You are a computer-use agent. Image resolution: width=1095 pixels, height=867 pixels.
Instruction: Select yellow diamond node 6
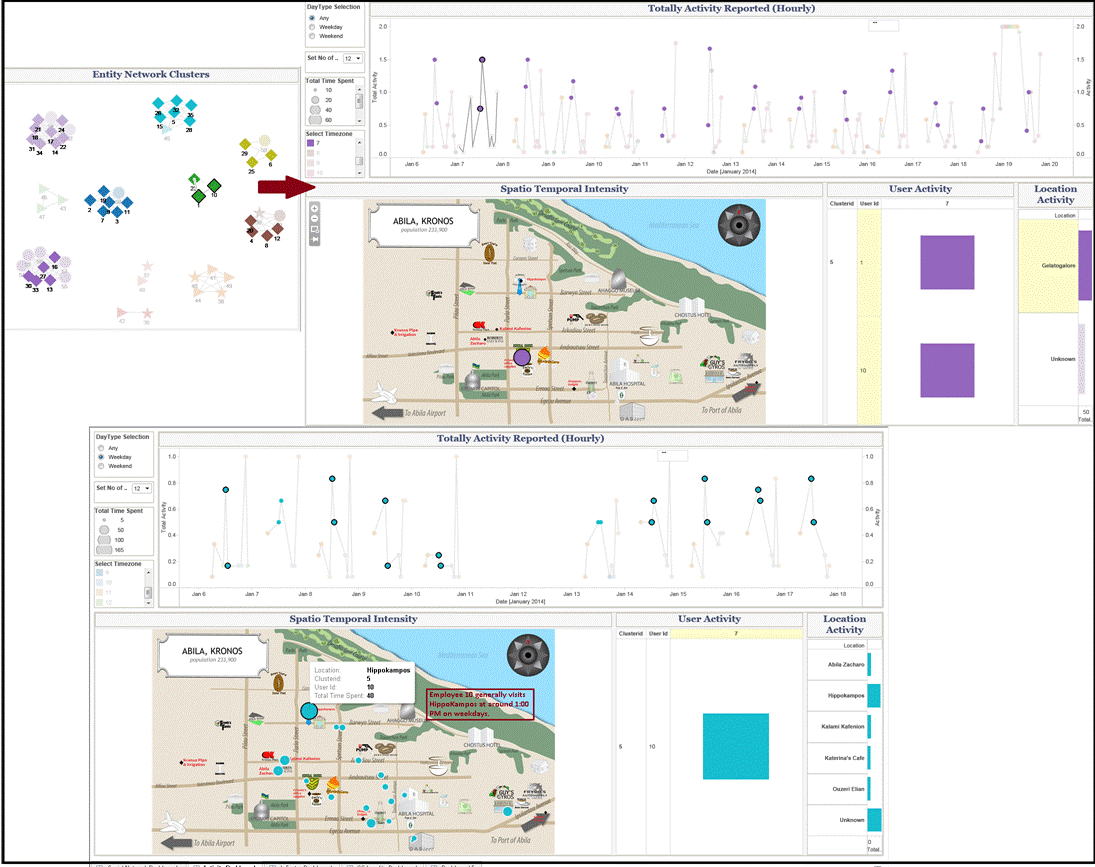pyautogui.click(x=272, y=155)
